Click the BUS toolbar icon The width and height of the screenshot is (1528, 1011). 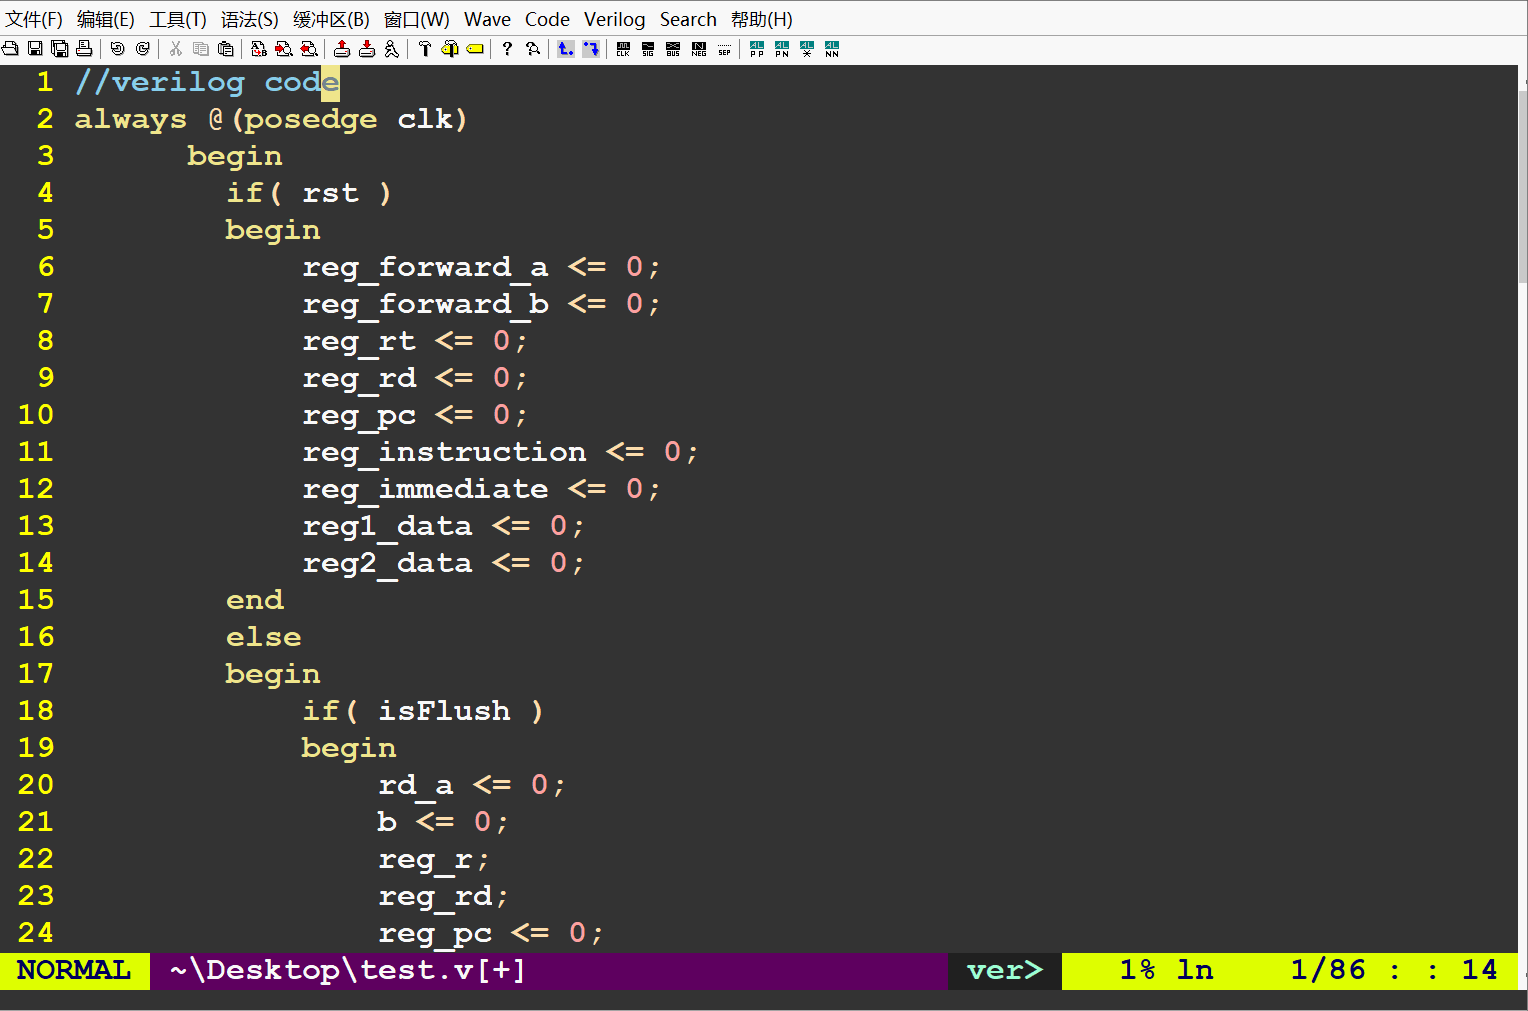[x=673, y=49]
